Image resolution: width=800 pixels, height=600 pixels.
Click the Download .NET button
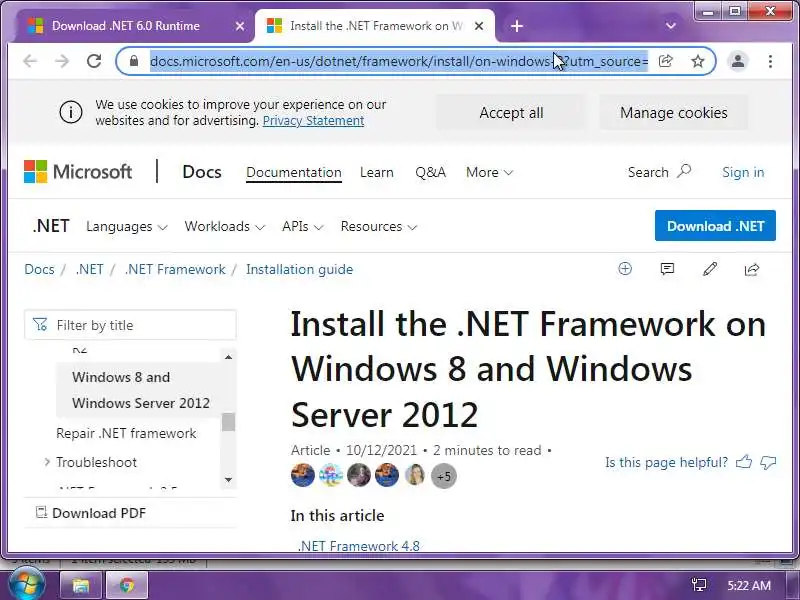pos(715,226)
